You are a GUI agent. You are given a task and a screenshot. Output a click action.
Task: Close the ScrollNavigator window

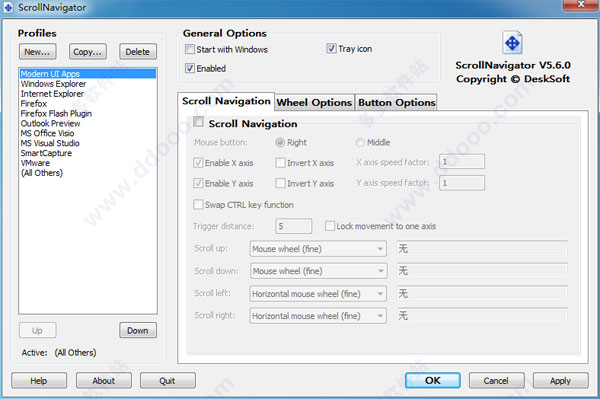(581, 5)
